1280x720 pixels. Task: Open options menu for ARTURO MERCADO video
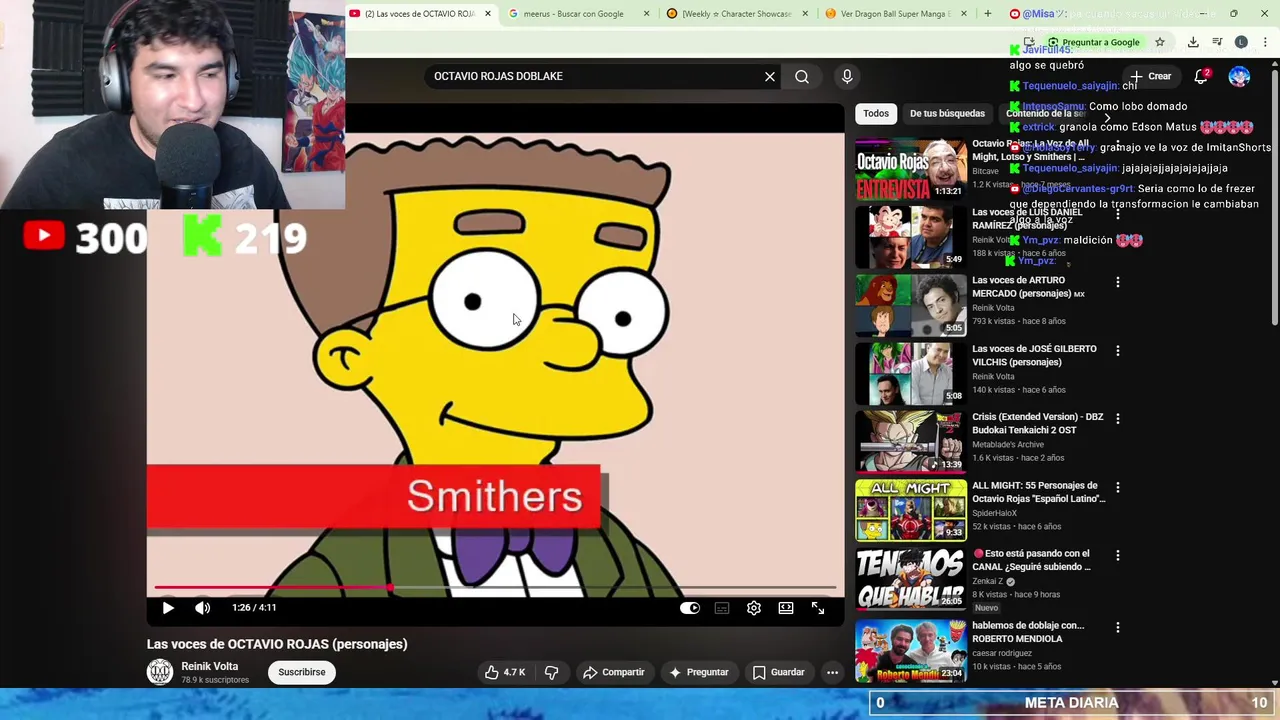1118,282
